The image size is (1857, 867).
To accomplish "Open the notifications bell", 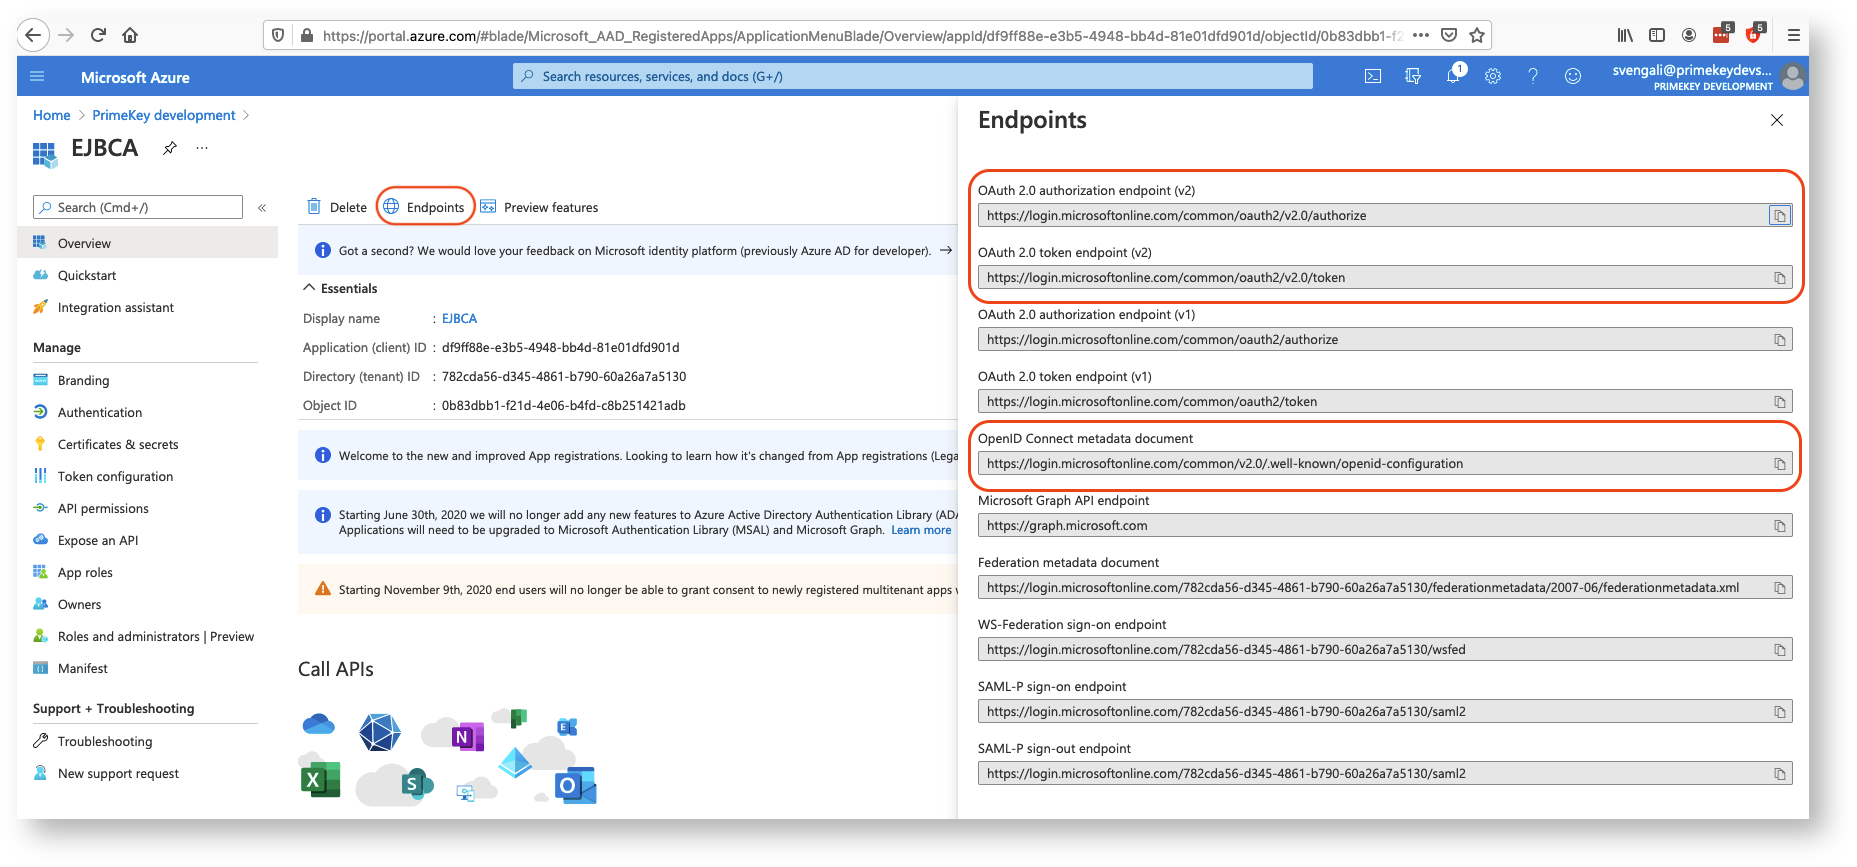I will coord(1453,76).
